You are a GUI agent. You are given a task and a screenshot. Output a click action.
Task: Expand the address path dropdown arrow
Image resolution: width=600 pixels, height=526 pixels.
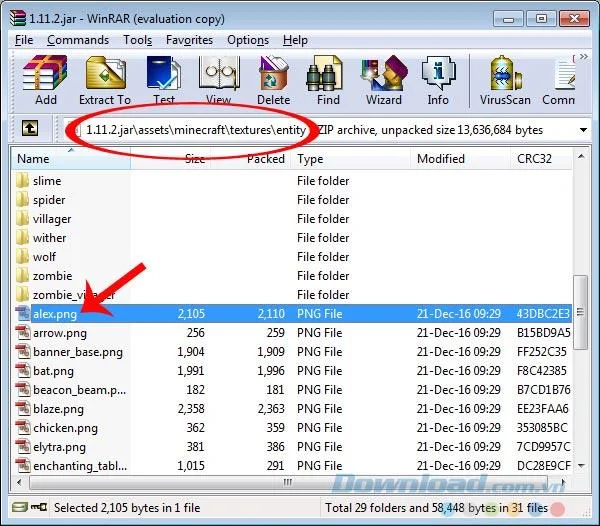click(583, 130)
